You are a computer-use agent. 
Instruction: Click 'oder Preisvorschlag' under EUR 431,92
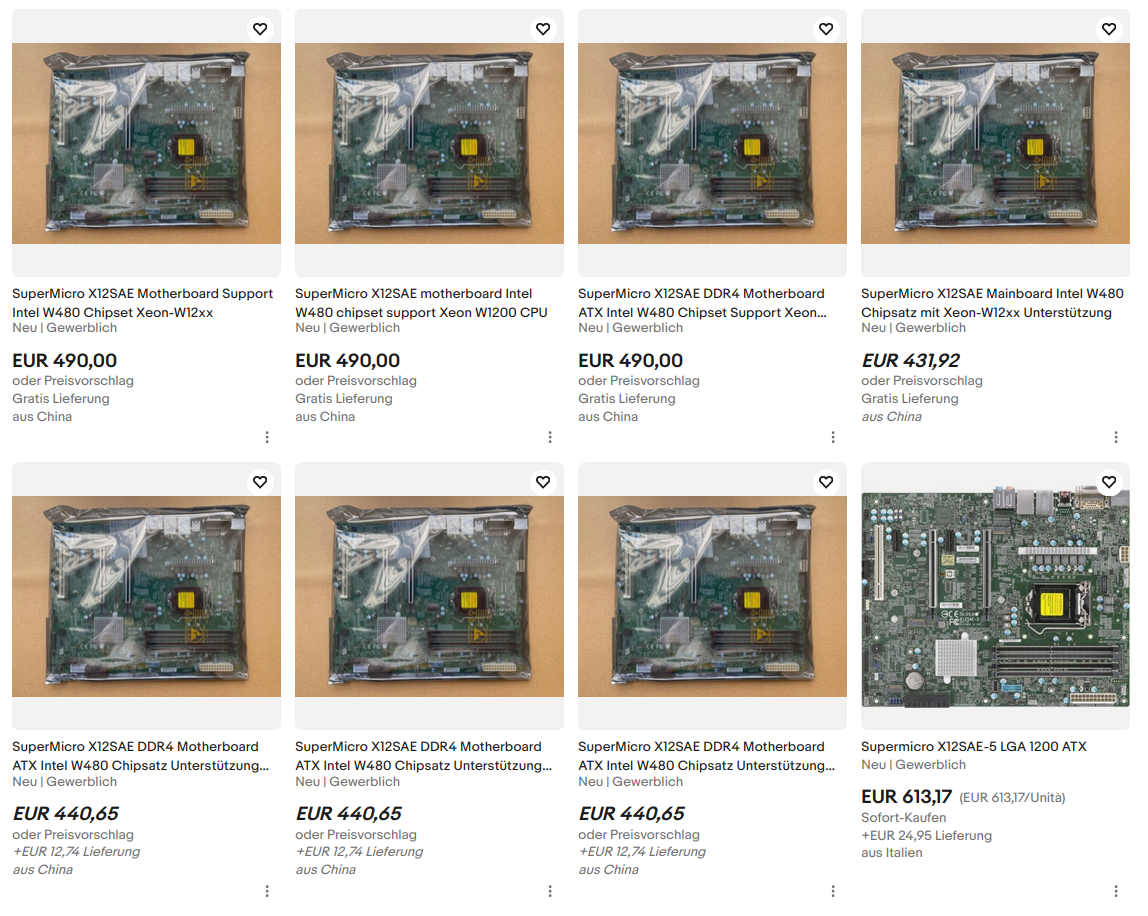tap(922, 381)
